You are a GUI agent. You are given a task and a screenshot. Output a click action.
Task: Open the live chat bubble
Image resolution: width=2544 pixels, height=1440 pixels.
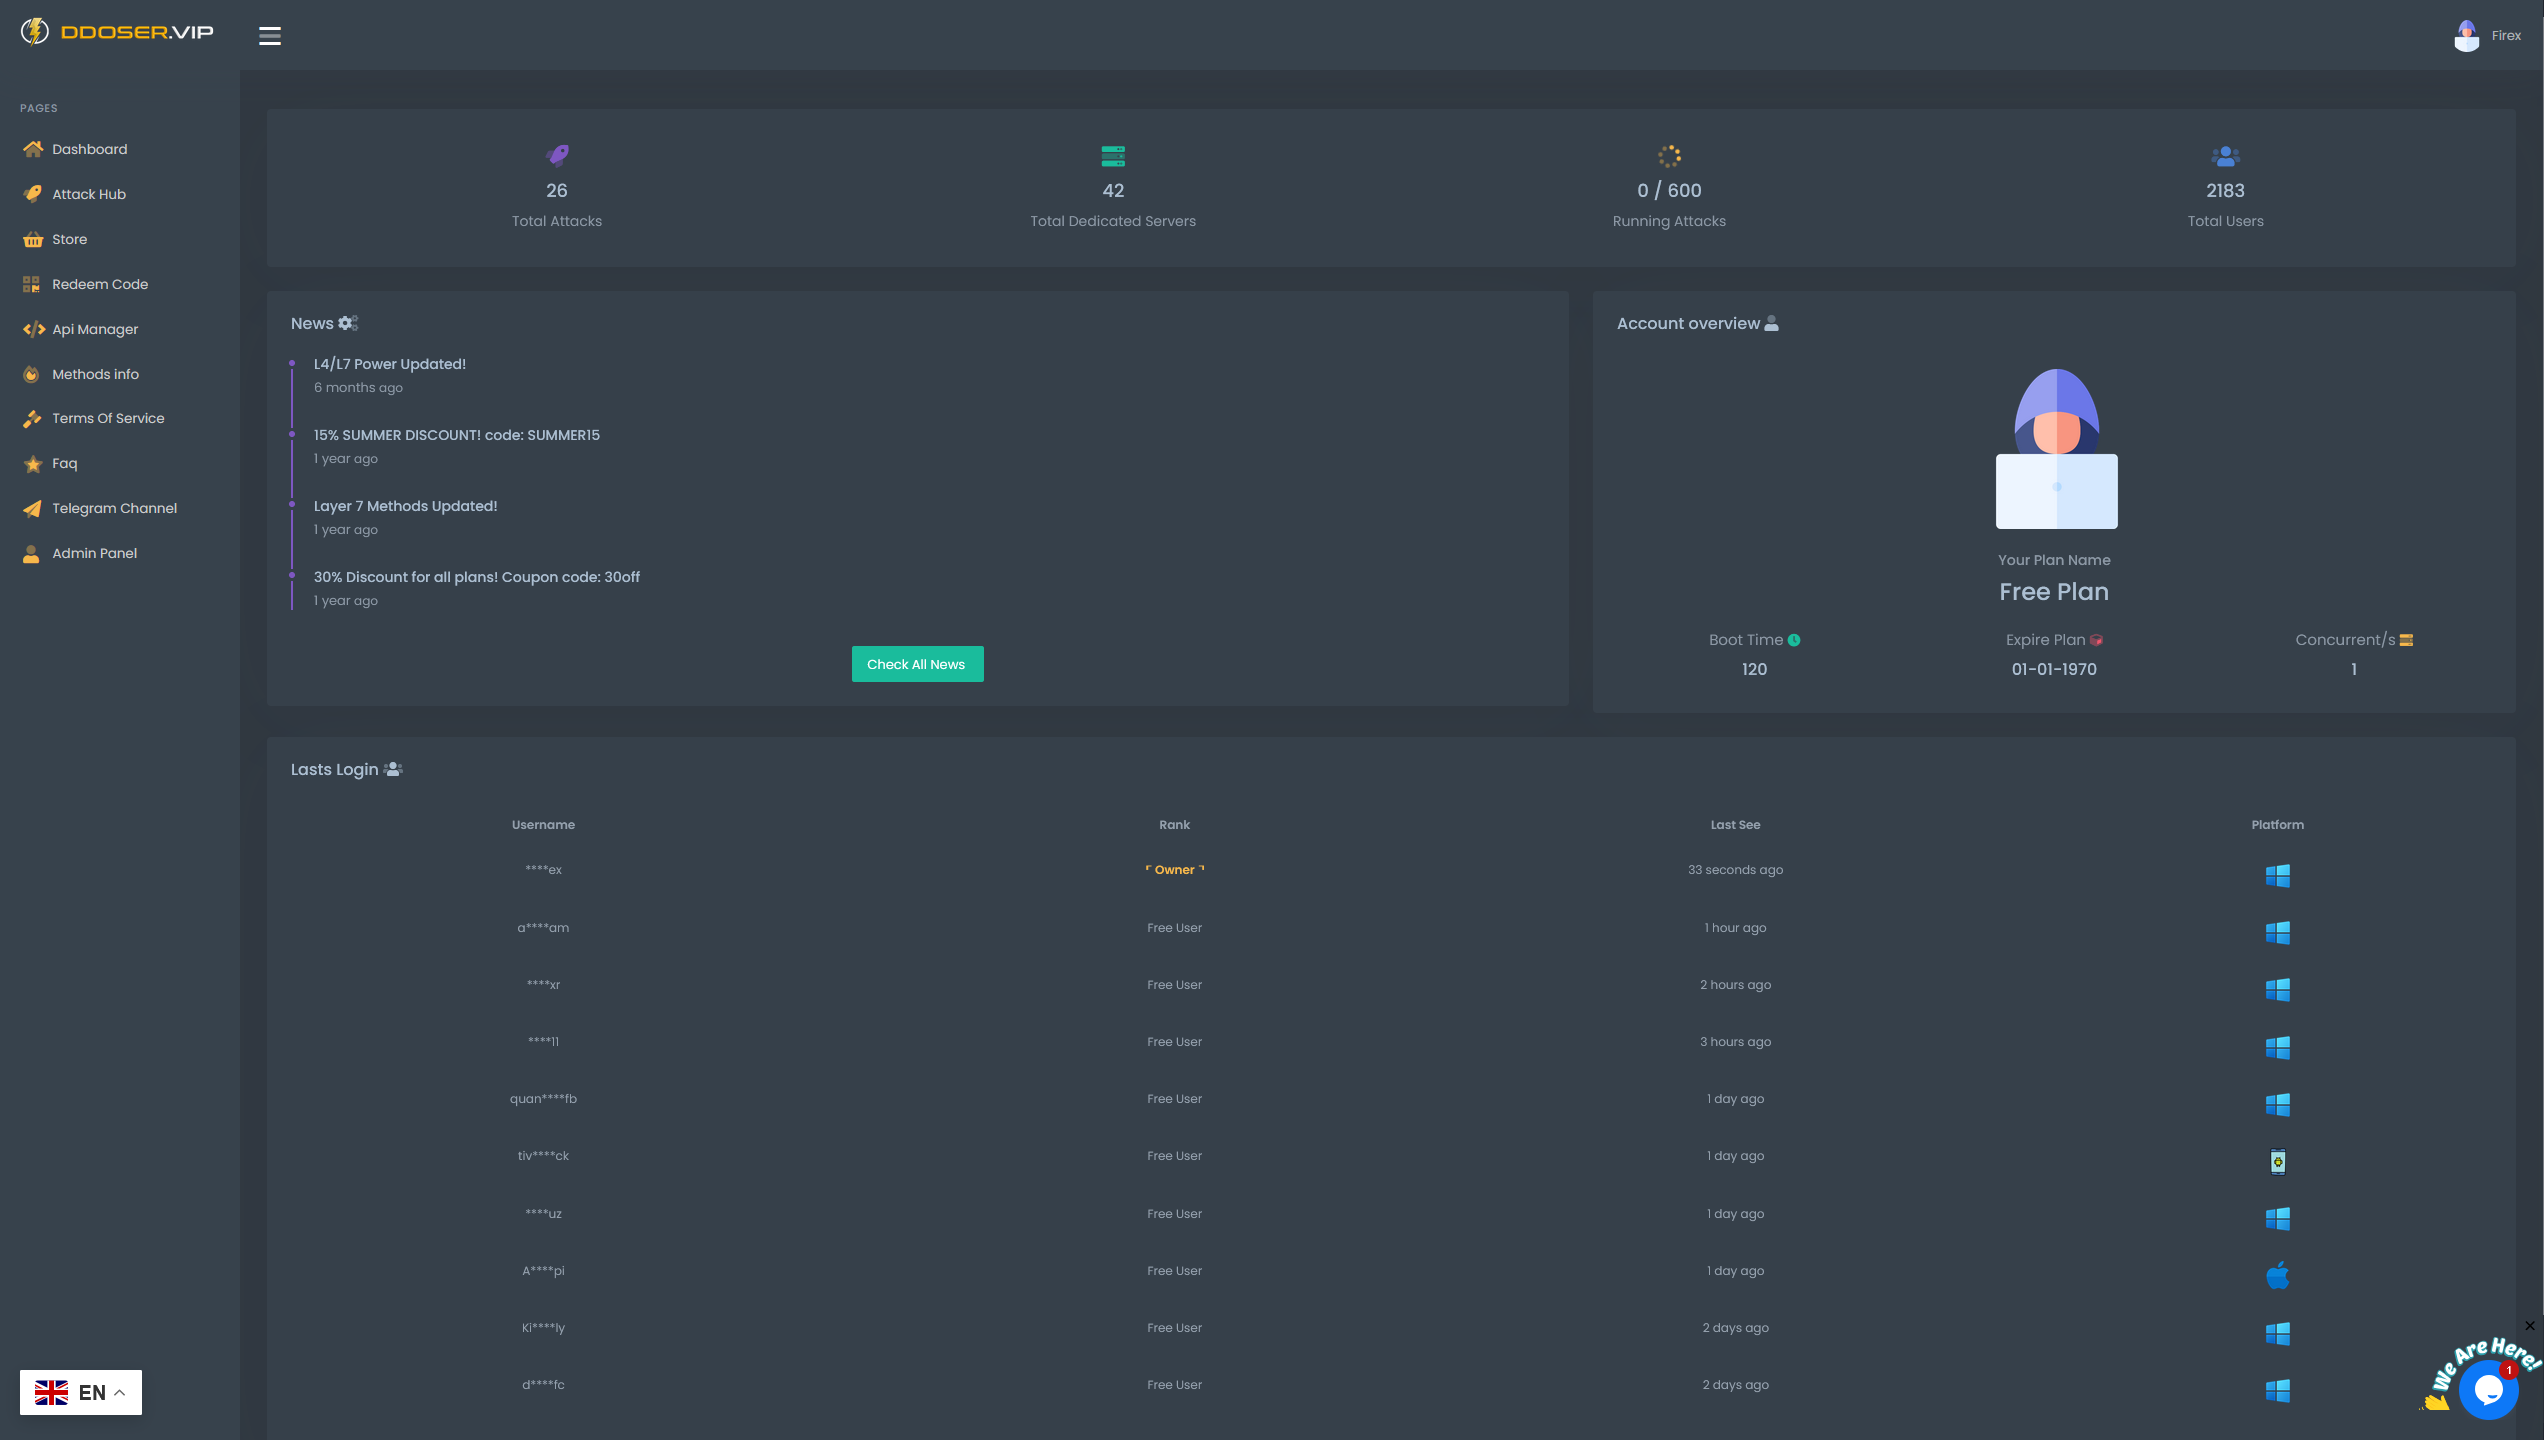click(2490, 1390)
